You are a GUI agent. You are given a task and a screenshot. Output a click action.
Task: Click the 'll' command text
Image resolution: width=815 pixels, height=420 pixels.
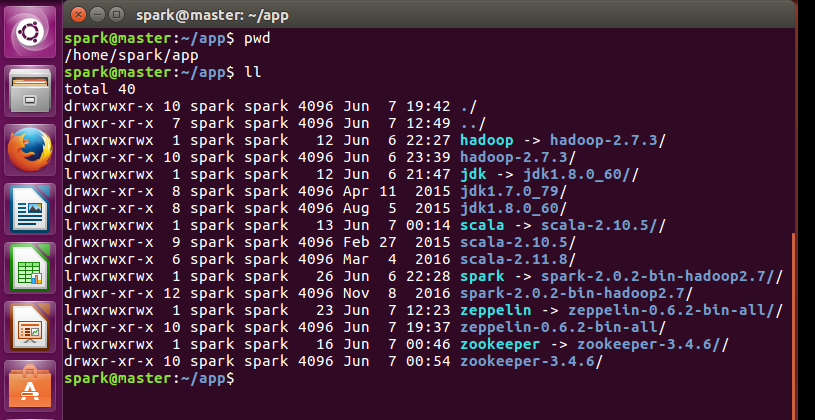pos(253,72)
